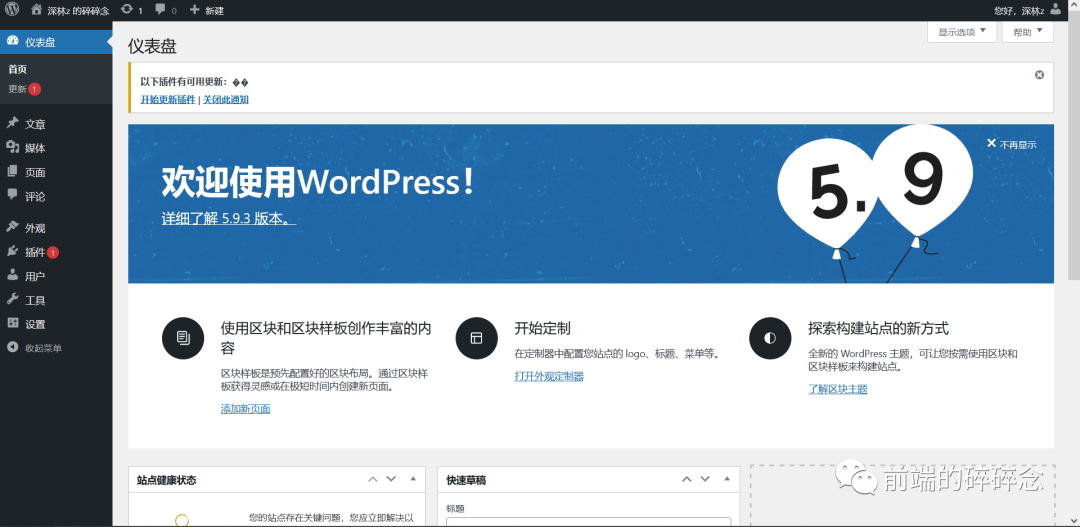Image resolution: width=1080 pixels, height=527 pixels.
Task: Click the 外观 paintbrush icon
Action: point(12,227)
